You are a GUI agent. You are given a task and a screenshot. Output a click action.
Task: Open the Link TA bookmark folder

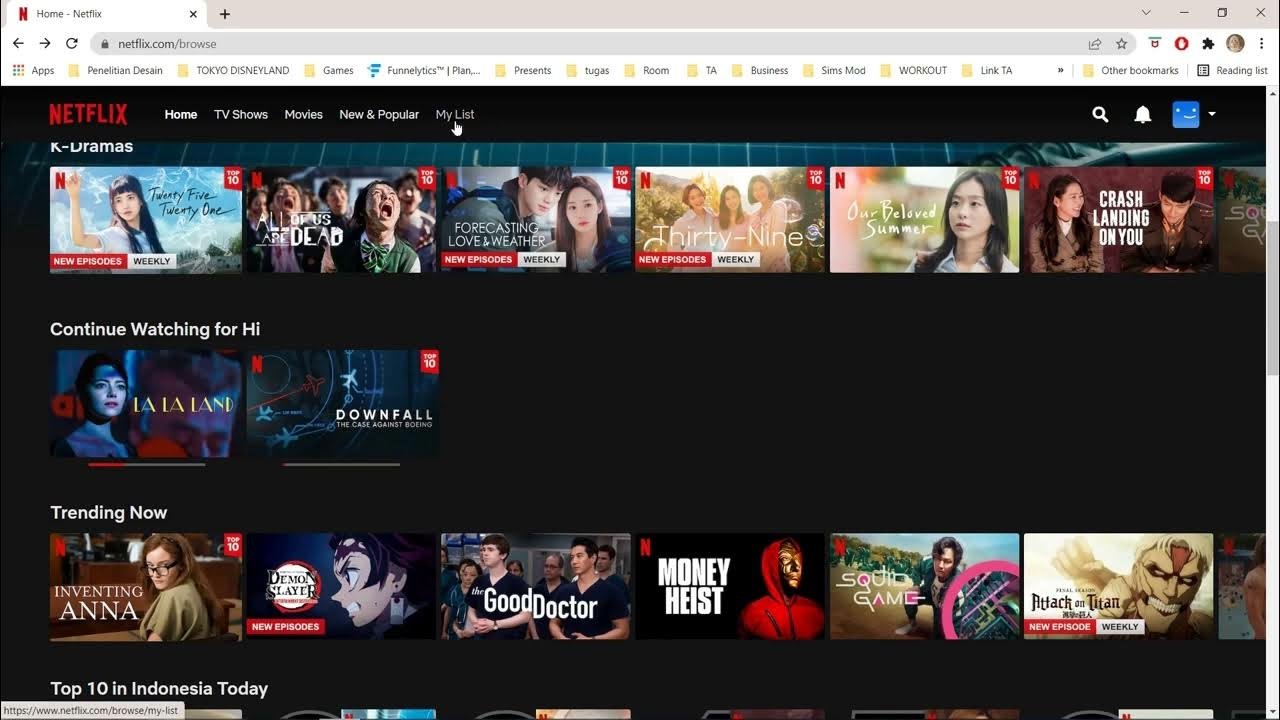(987, 71)
